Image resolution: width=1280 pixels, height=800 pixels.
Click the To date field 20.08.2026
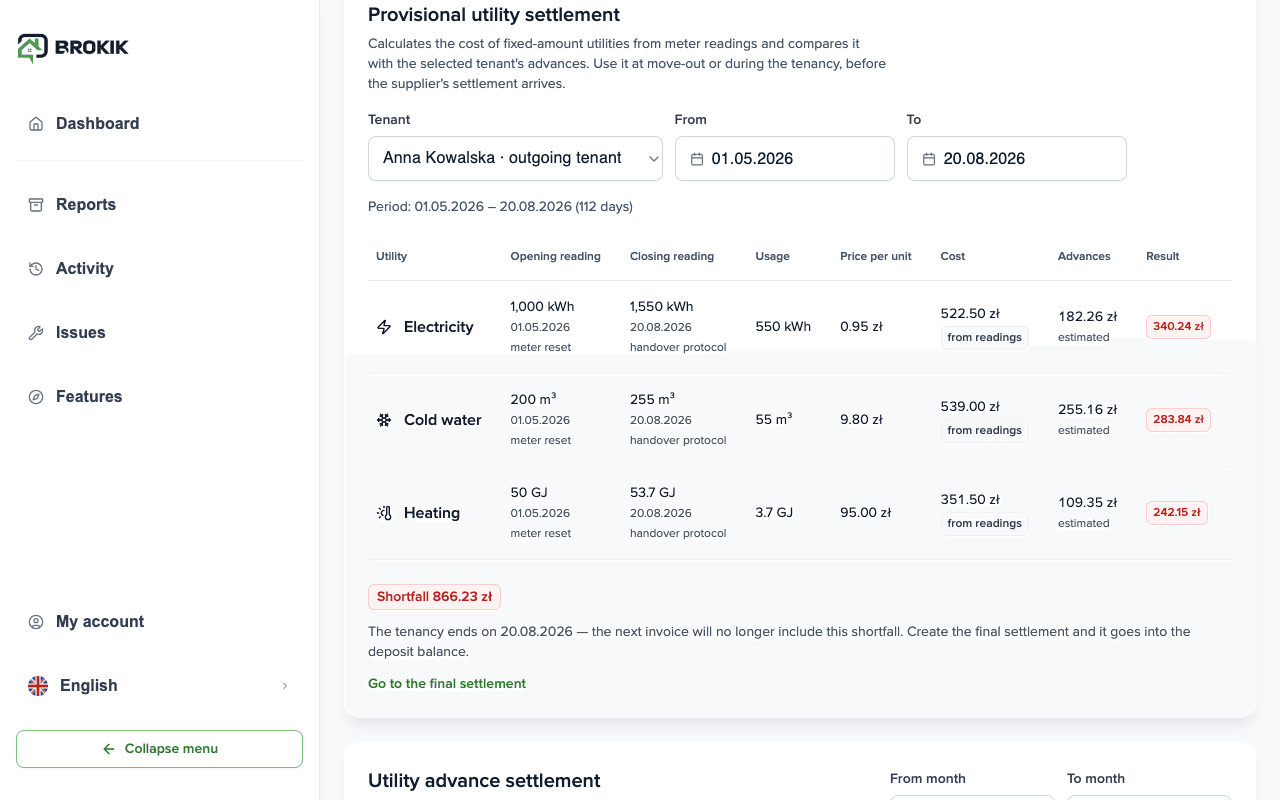pos(1017,159)
